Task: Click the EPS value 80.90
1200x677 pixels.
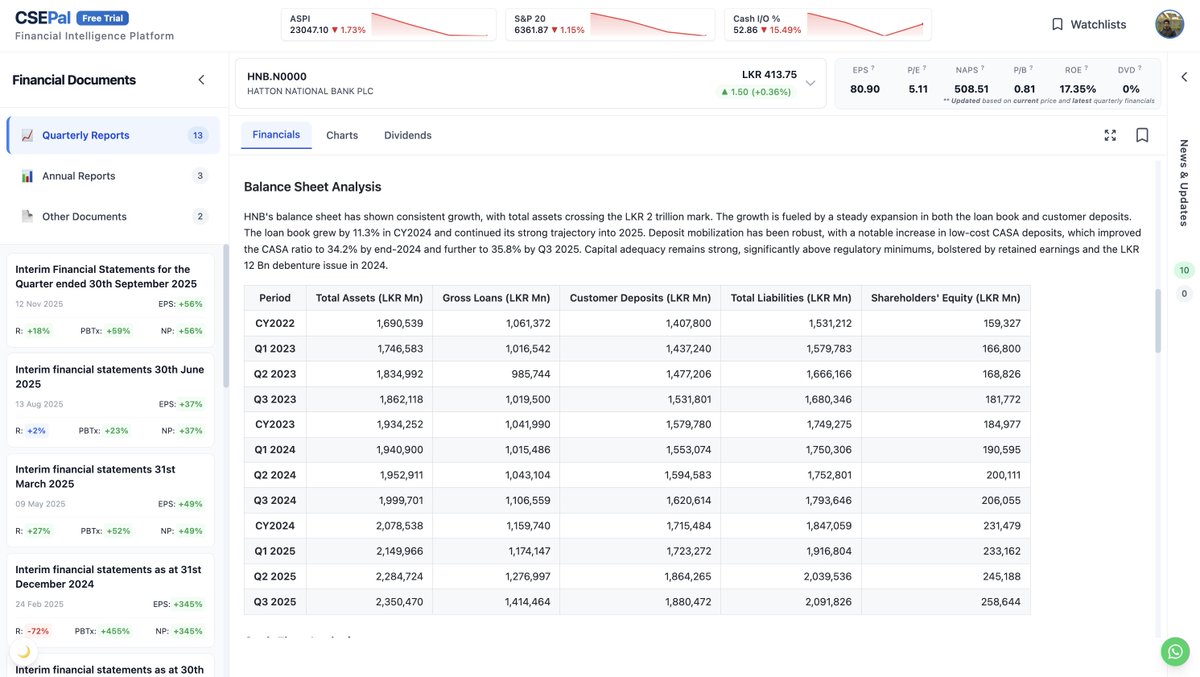Action: (x=865, y=89)
